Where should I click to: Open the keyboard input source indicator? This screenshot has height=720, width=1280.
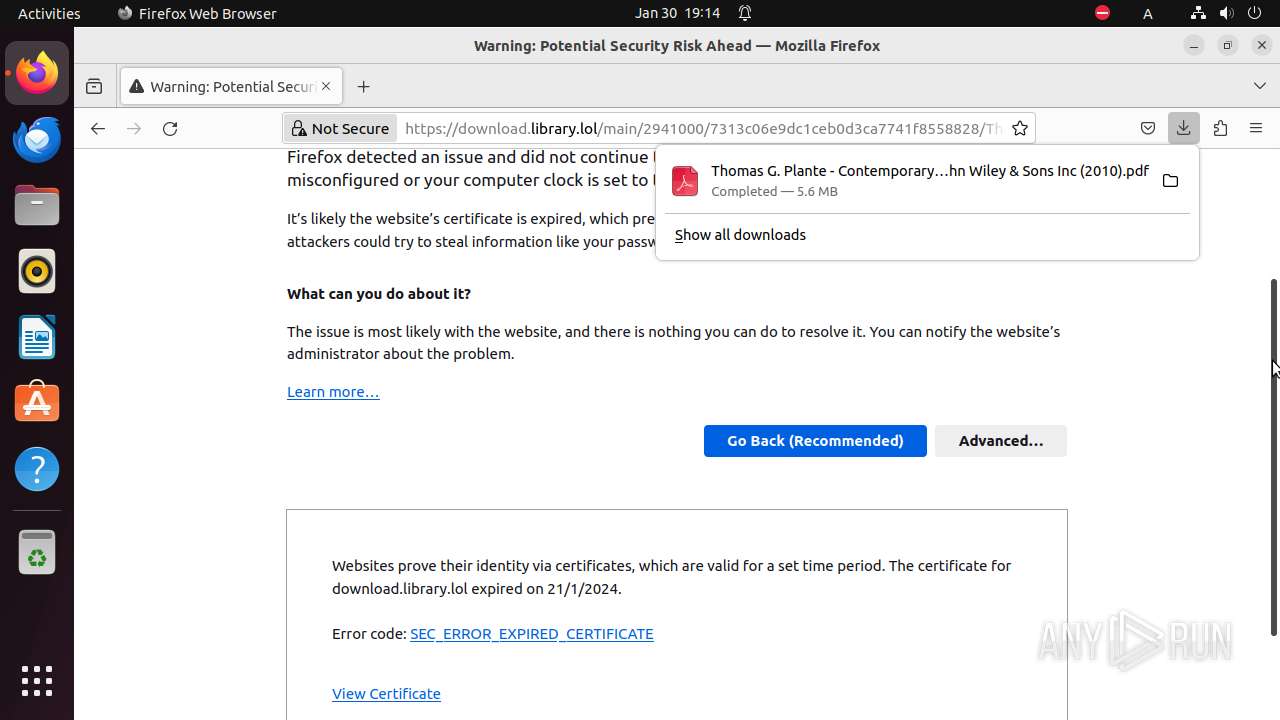click(1148, 13)
